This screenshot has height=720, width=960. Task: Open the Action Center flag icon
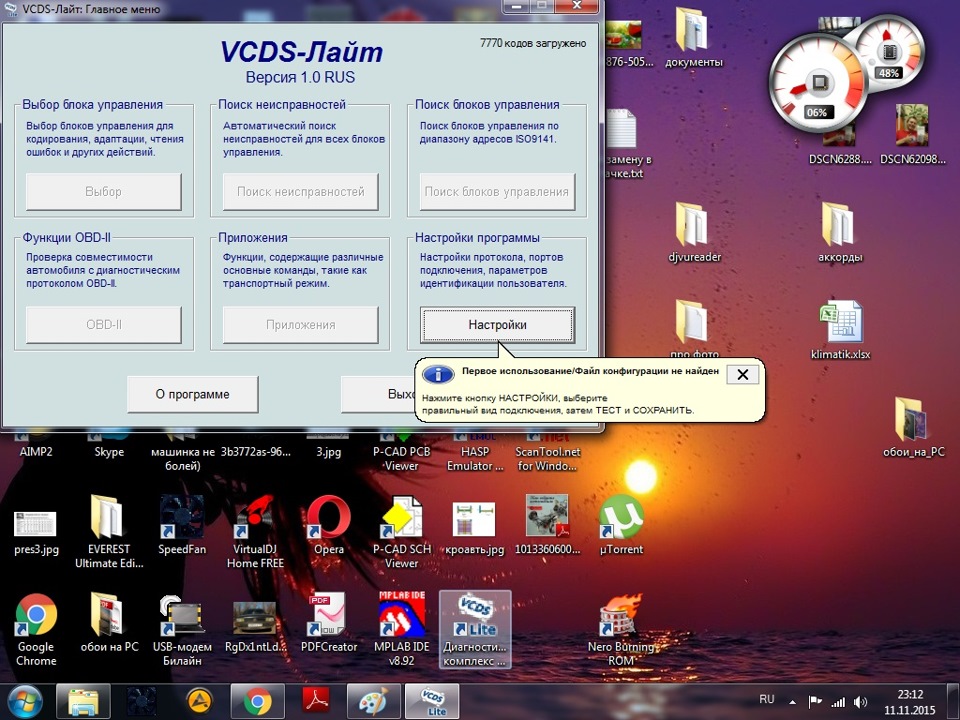[x=815, y=702]
